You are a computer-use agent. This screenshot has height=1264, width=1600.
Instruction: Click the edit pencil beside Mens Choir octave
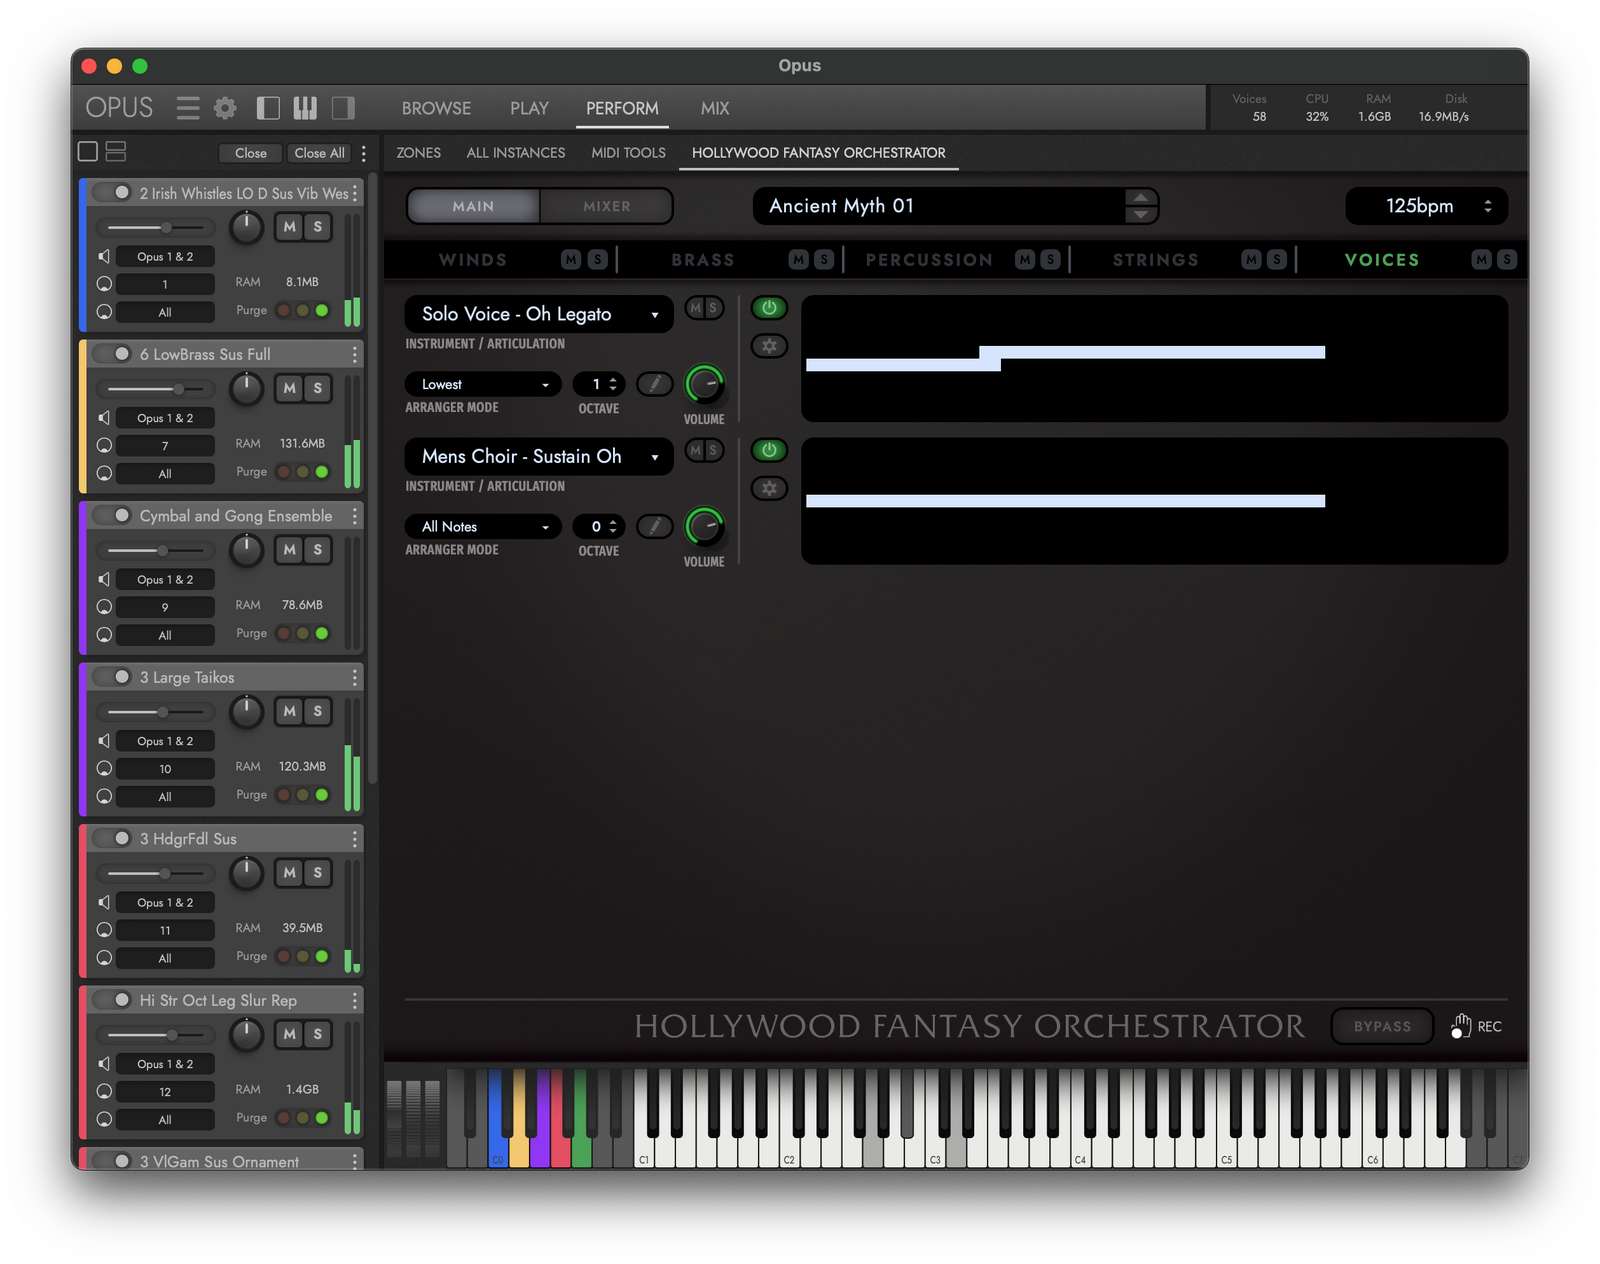654,526
